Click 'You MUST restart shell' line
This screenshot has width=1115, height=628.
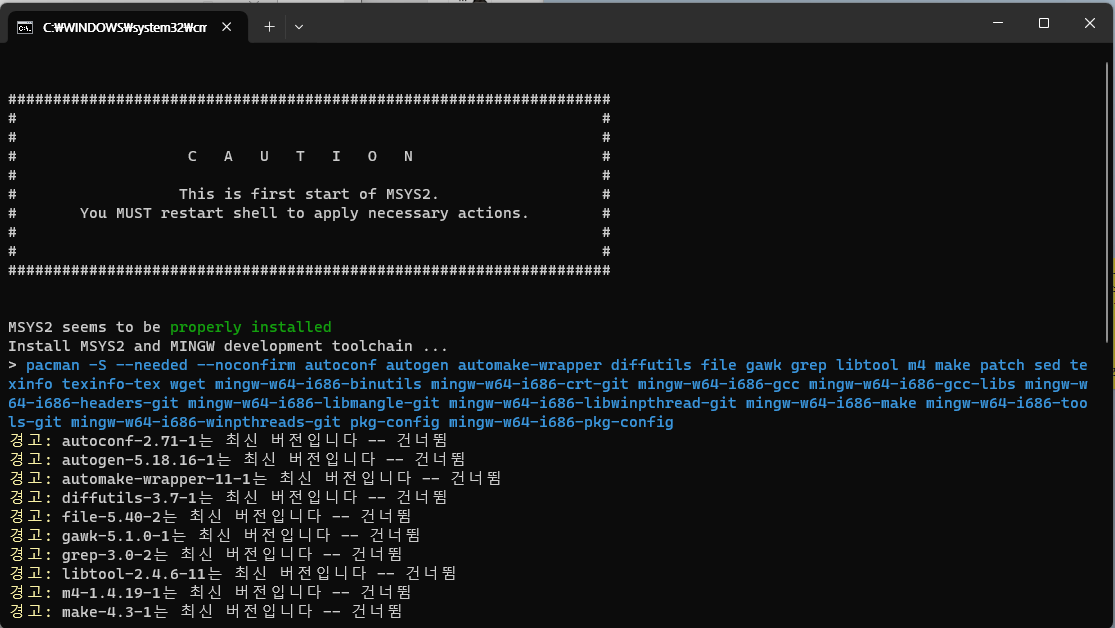(x=304, y=213)
